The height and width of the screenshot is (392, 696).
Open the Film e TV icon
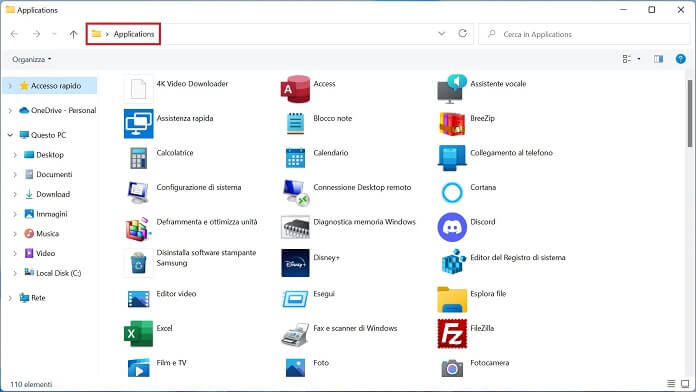138,368
